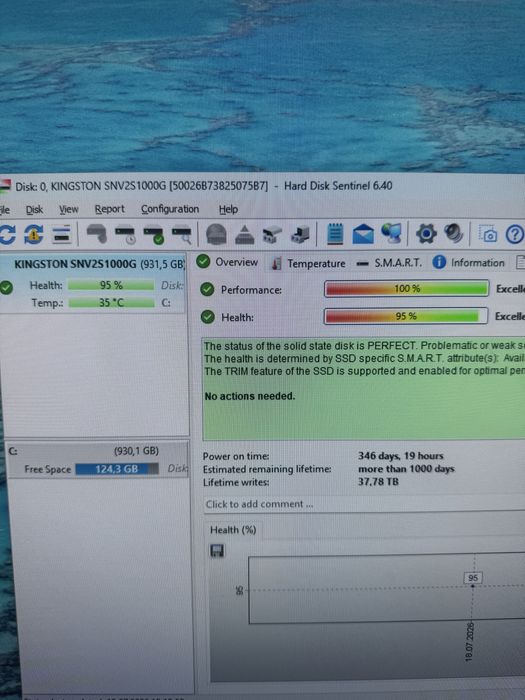Click the 'Power on time:' label
The height and width of the screenshot is (700, 525).
point(236,456)
